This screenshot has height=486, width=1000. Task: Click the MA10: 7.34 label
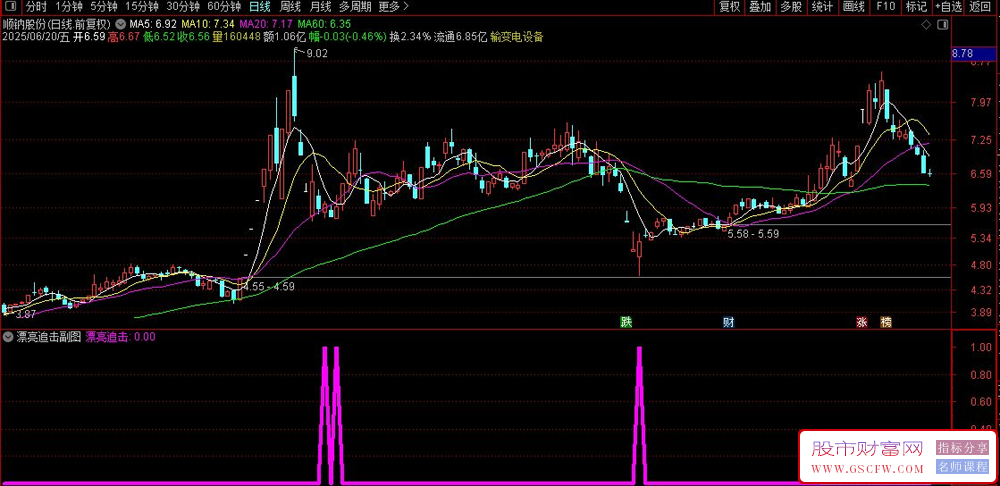coord(208,24)
